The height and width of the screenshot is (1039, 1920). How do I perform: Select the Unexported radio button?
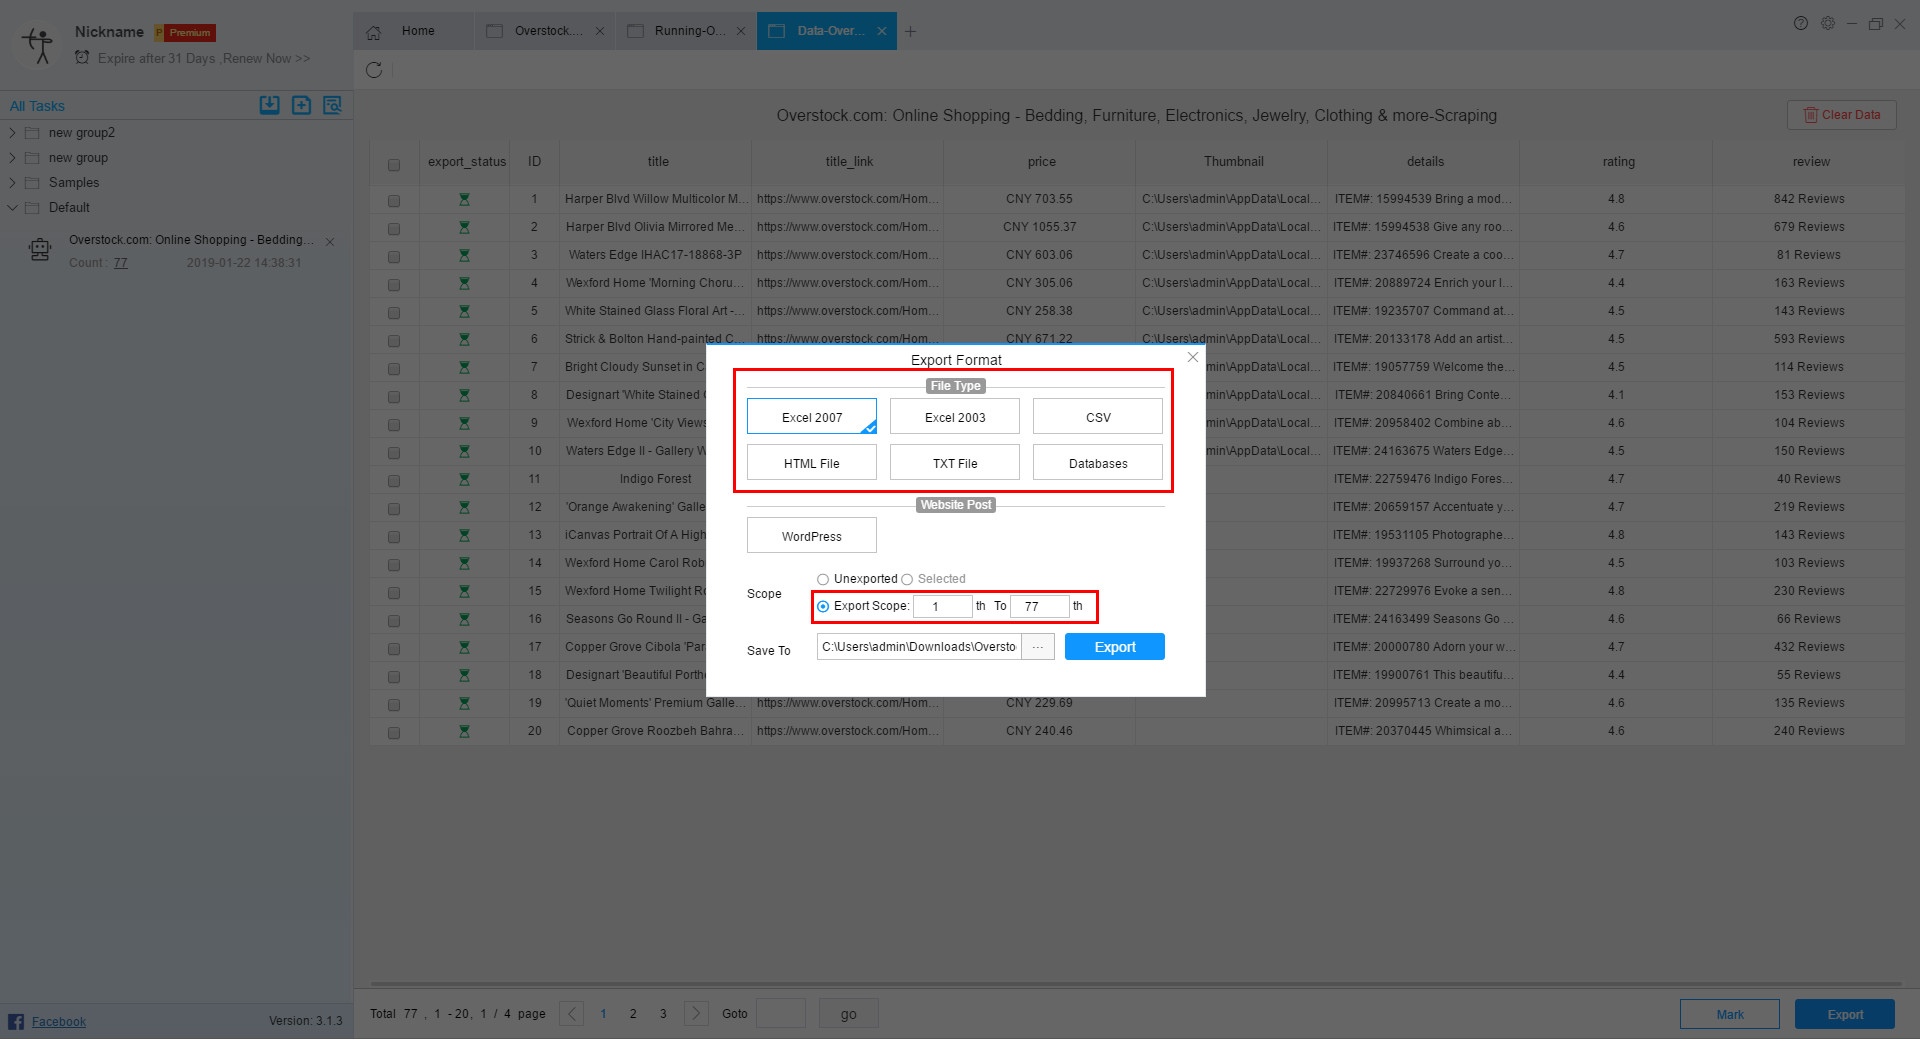823,579
